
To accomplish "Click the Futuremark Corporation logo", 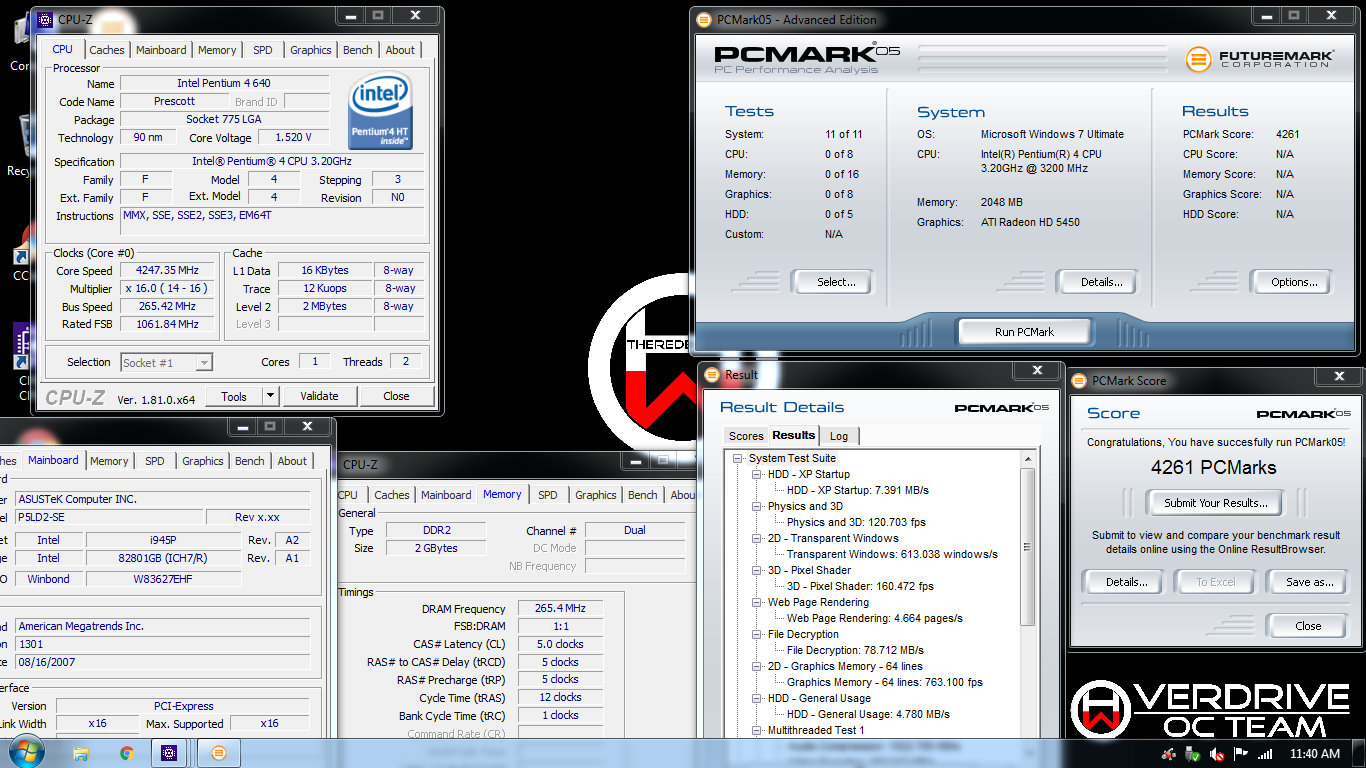I will pyautogui.click(x=1259, y=59).
